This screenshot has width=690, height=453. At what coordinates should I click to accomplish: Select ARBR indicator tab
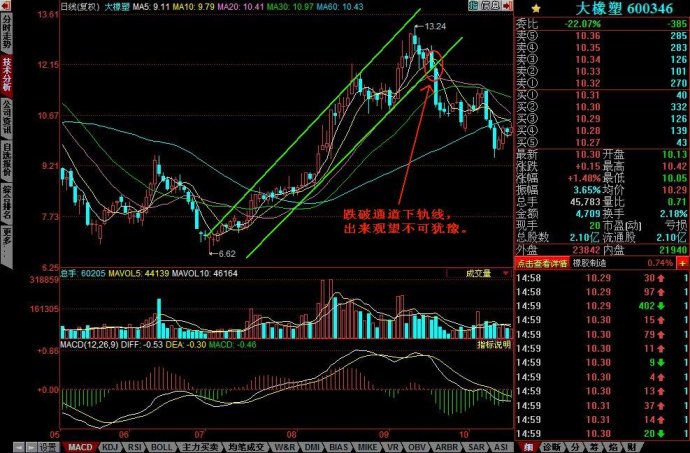pos(447,447)
